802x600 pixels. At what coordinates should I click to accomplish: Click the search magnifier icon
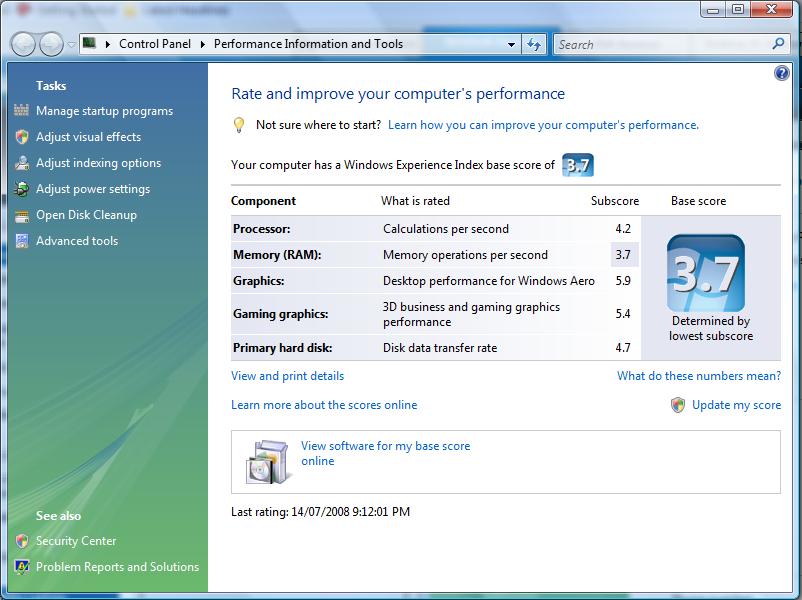pos(778,44)
